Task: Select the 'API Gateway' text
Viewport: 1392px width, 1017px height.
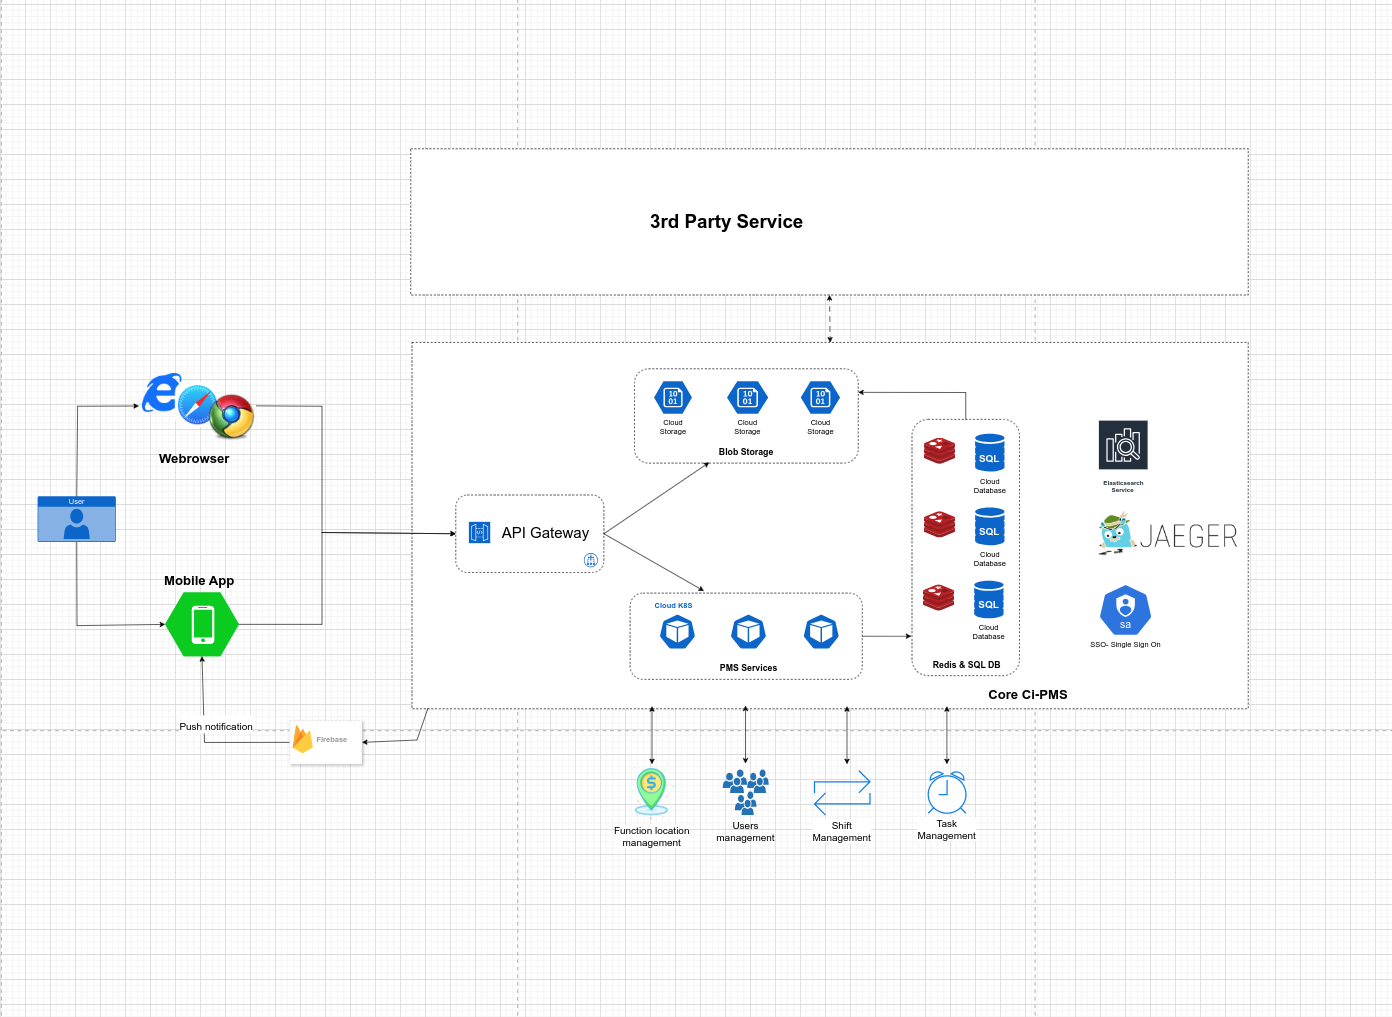Action: (x=545, y=533)
